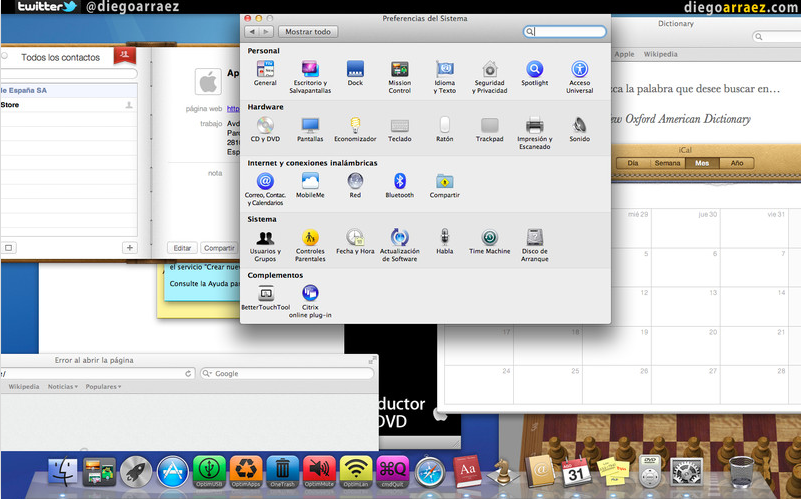Click Editar in Contacts window
The width and height of the screenshot is (801, 499).
click(182, 248)
